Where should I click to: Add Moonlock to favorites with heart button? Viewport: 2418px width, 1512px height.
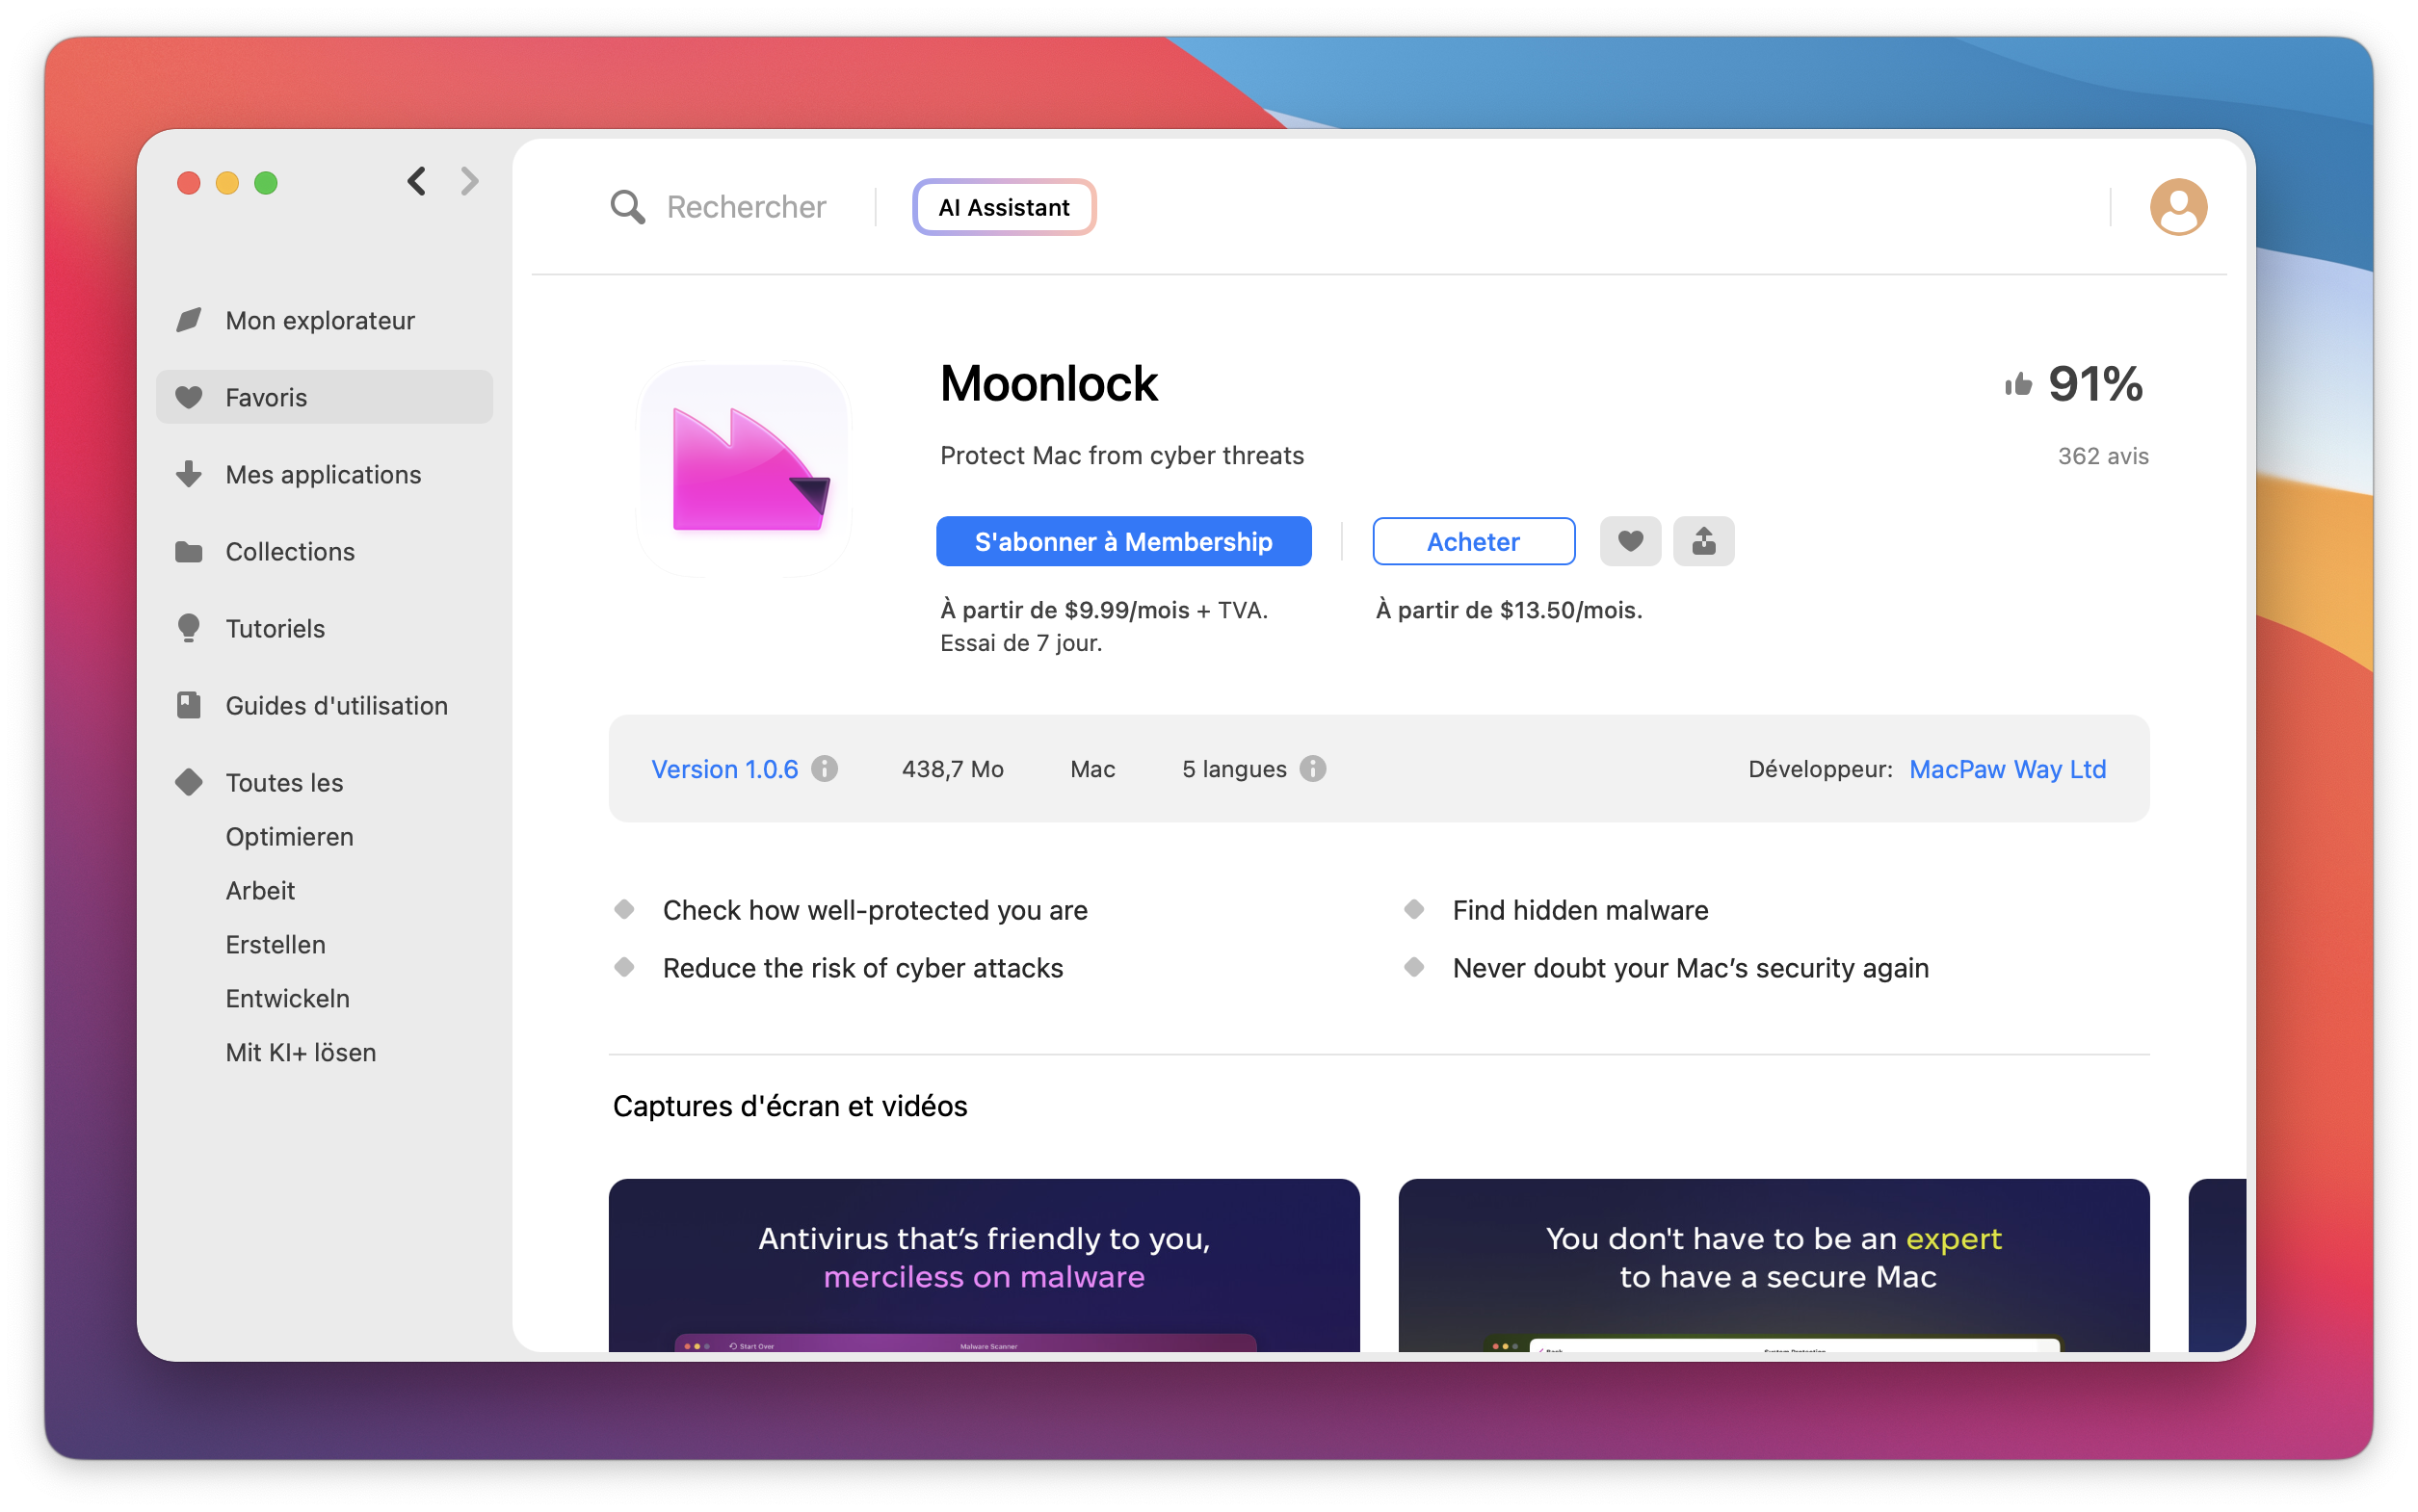tap(1630, 541)
